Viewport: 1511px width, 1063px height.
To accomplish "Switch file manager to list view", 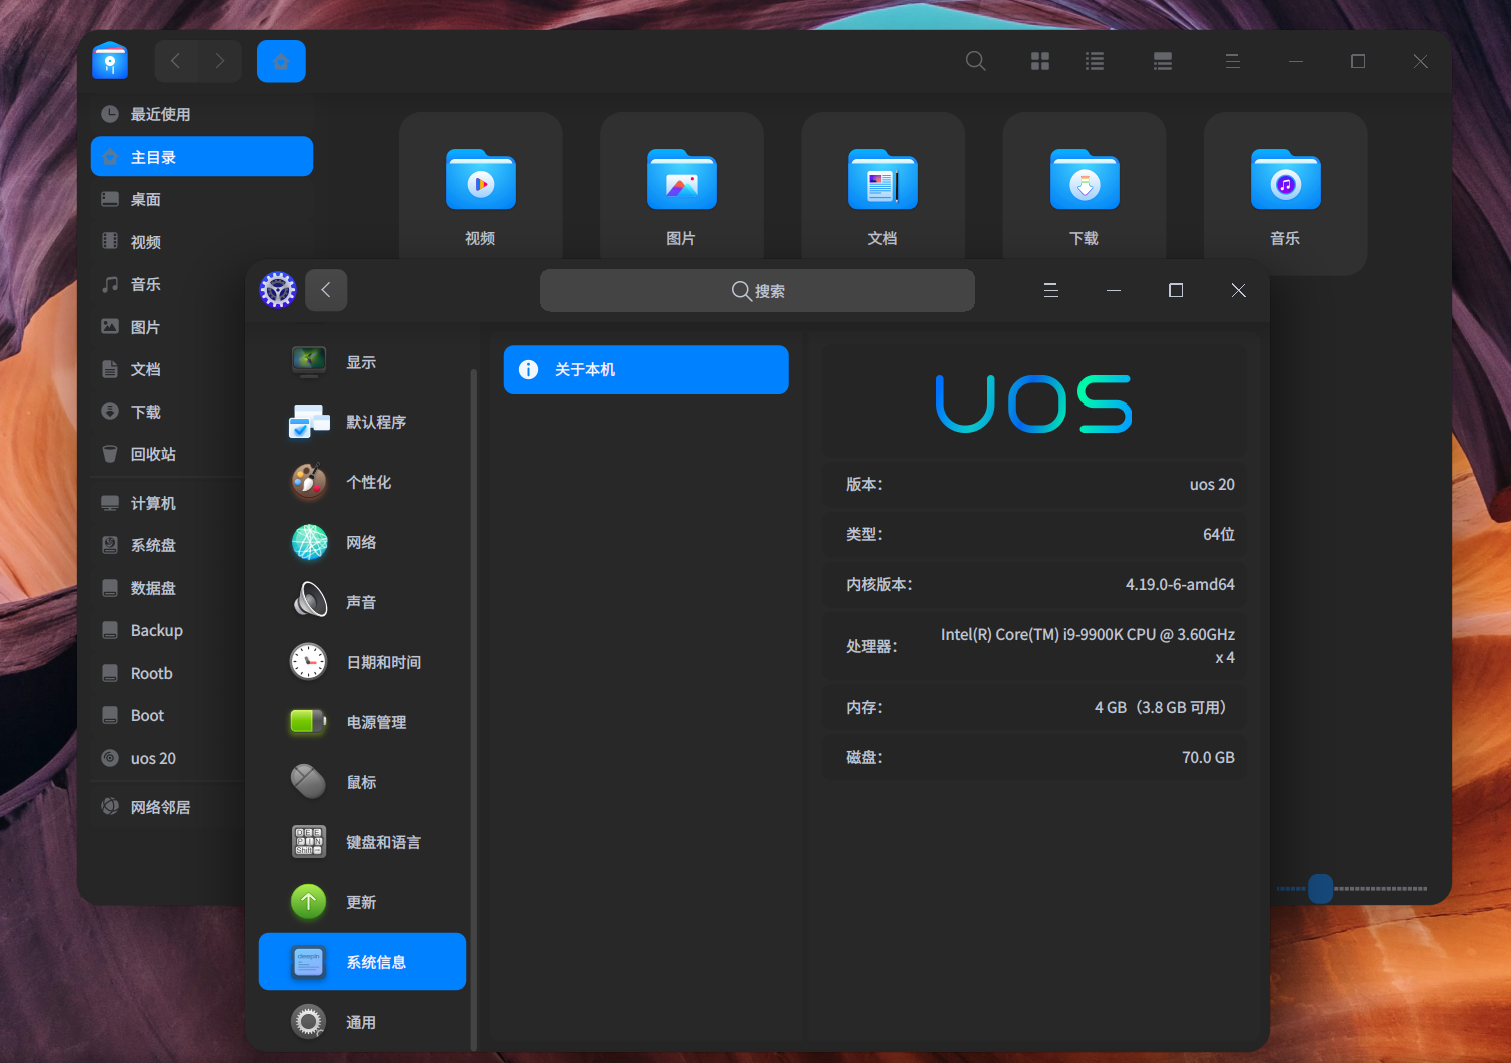I will (x=1095, y=62).
